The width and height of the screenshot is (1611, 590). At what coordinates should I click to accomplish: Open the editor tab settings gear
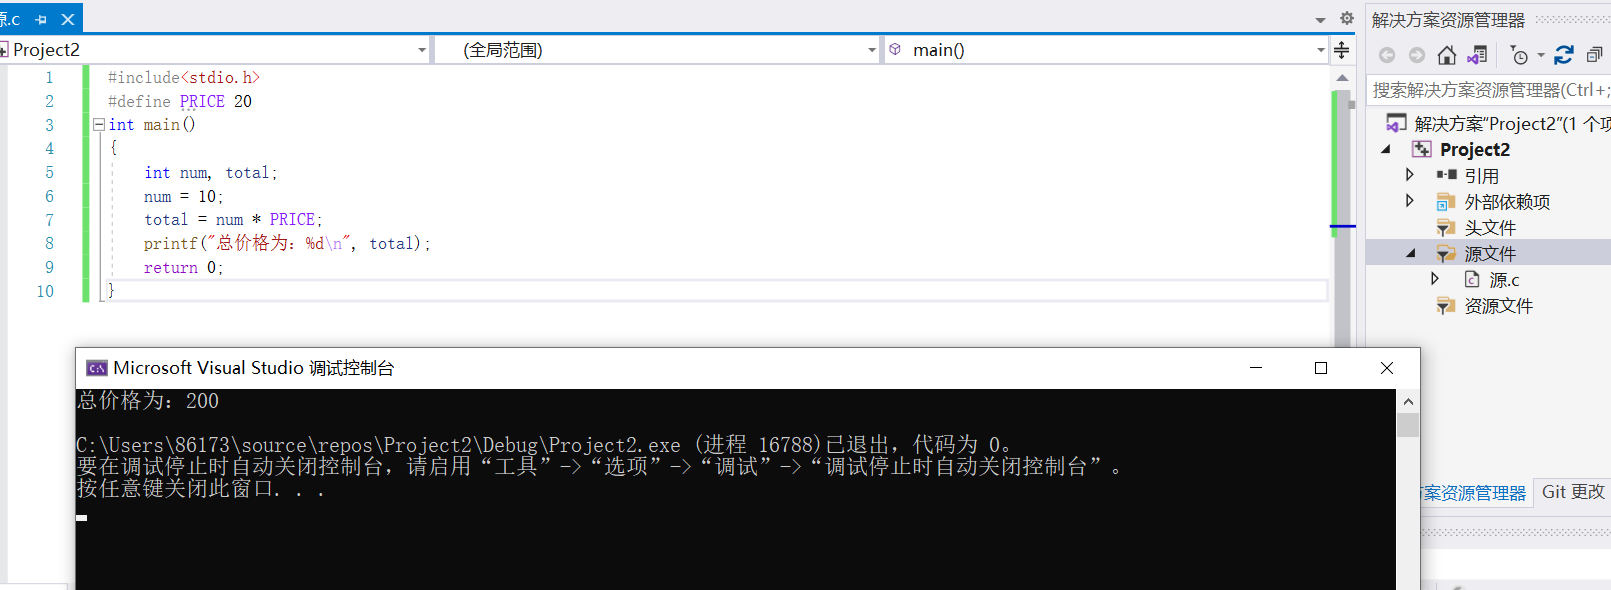(x=1346, y=18)
